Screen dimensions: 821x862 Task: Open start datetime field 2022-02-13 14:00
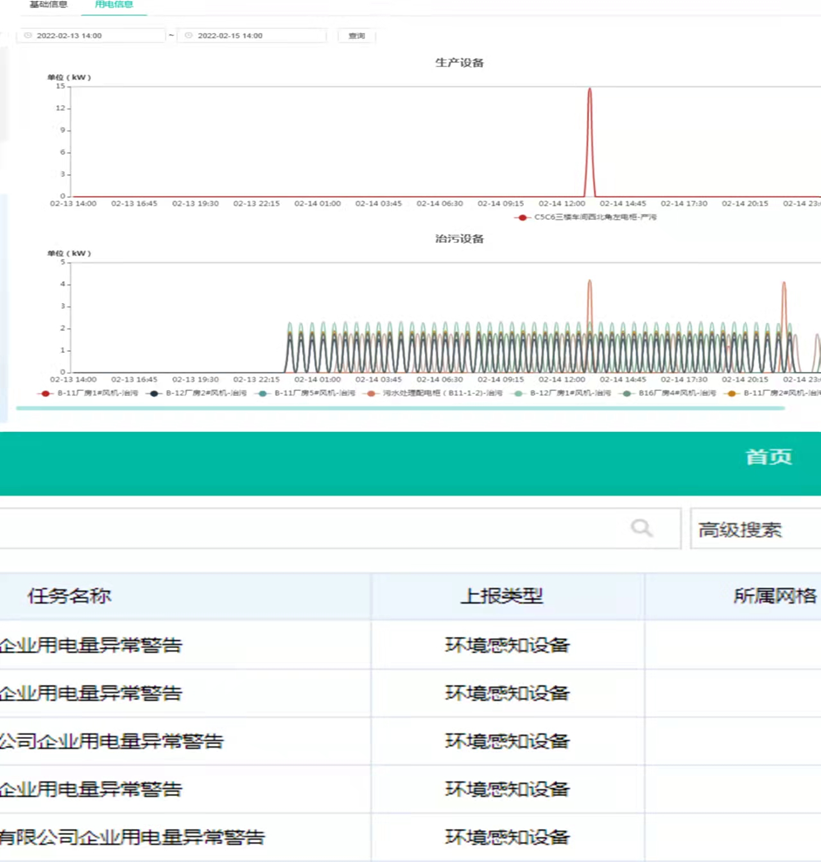[91, 36]
